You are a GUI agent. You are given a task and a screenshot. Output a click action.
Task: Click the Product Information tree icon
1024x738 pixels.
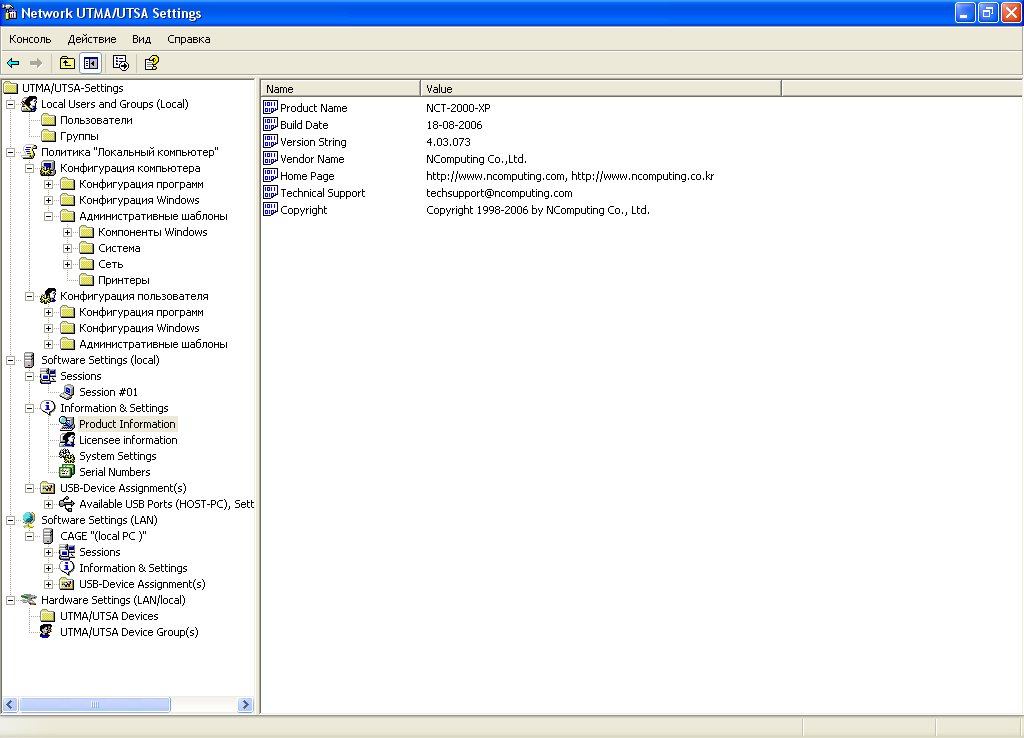(67, 425)
